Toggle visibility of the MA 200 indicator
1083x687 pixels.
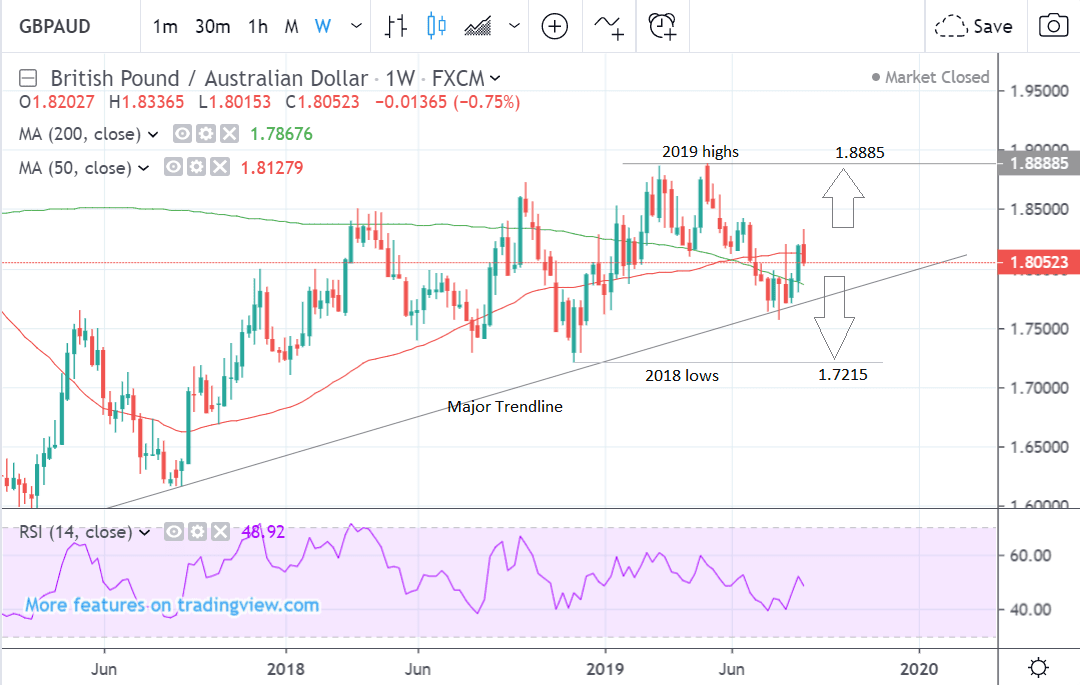183,134
